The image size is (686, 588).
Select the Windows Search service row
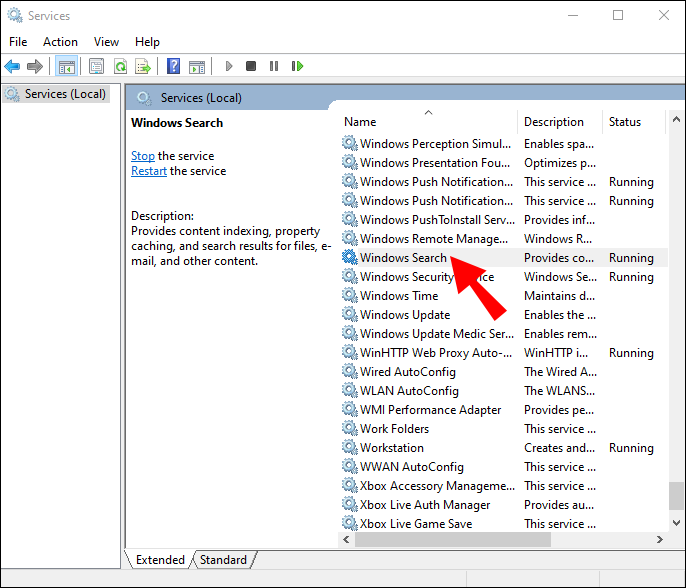pyautogui.click(x=504, y=257)
